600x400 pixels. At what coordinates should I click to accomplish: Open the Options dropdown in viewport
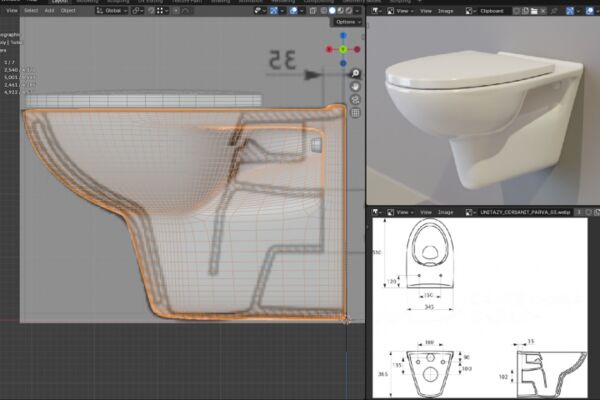[348, 22]
